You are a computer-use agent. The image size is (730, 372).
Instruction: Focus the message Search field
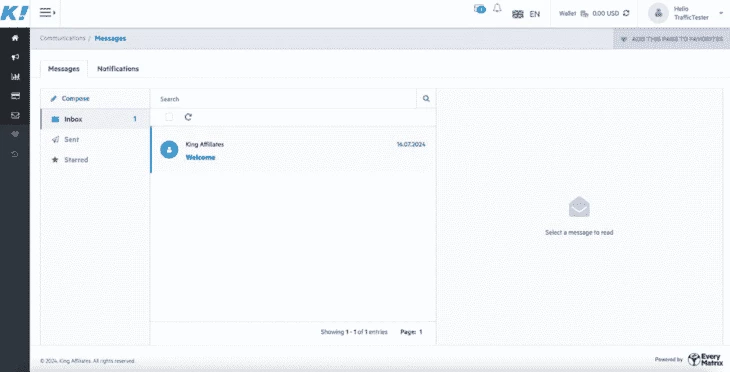[283, 99]
